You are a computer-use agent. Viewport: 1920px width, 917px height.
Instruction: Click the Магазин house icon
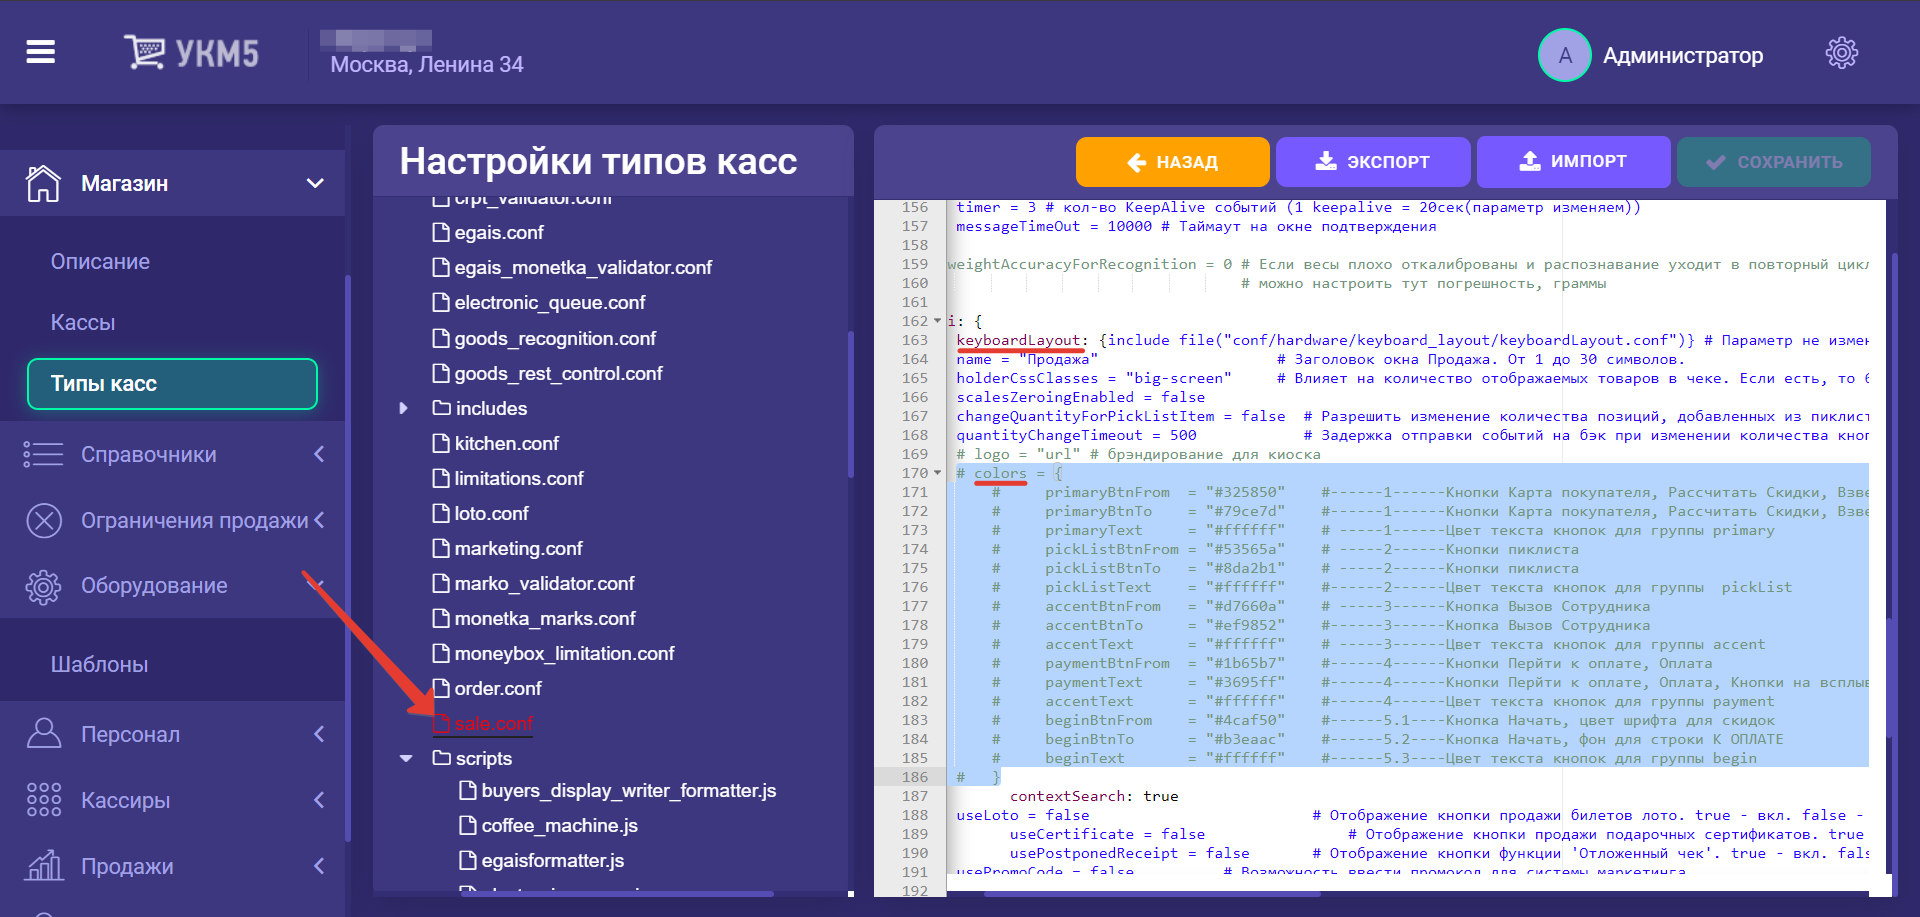43,183
